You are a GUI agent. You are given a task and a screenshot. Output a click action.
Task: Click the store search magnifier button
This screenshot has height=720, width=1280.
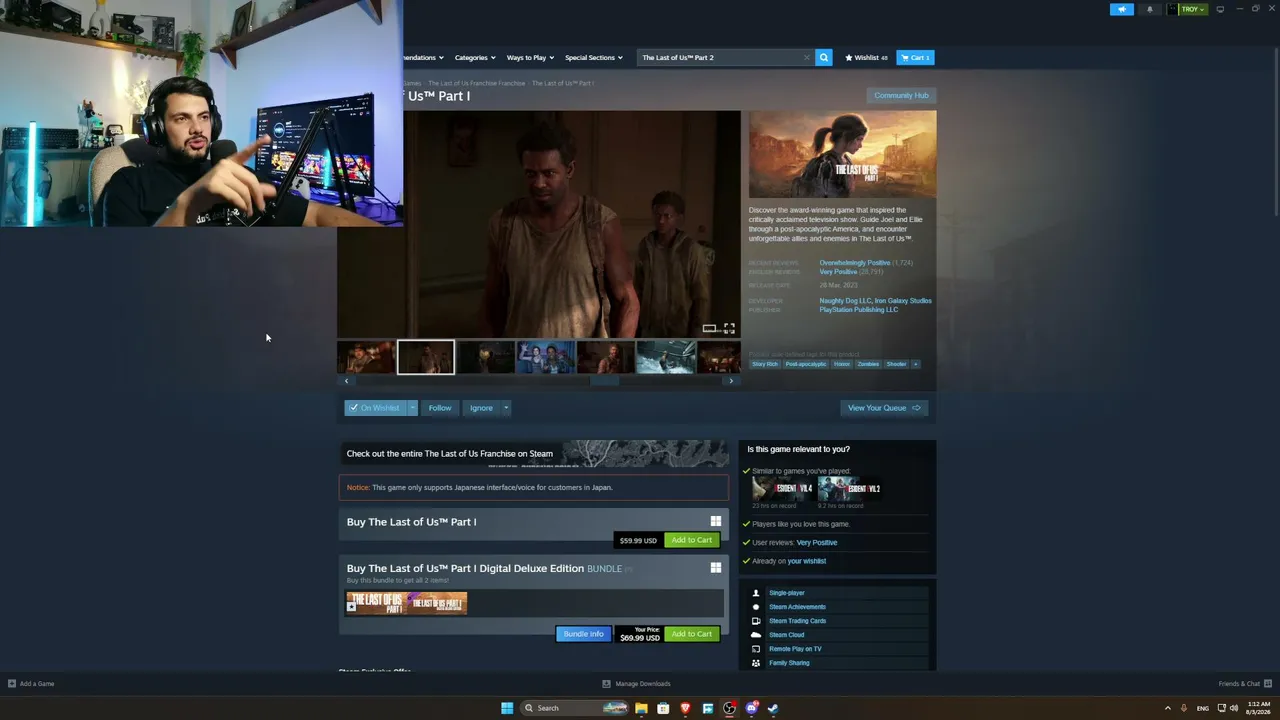click(824, 58)
